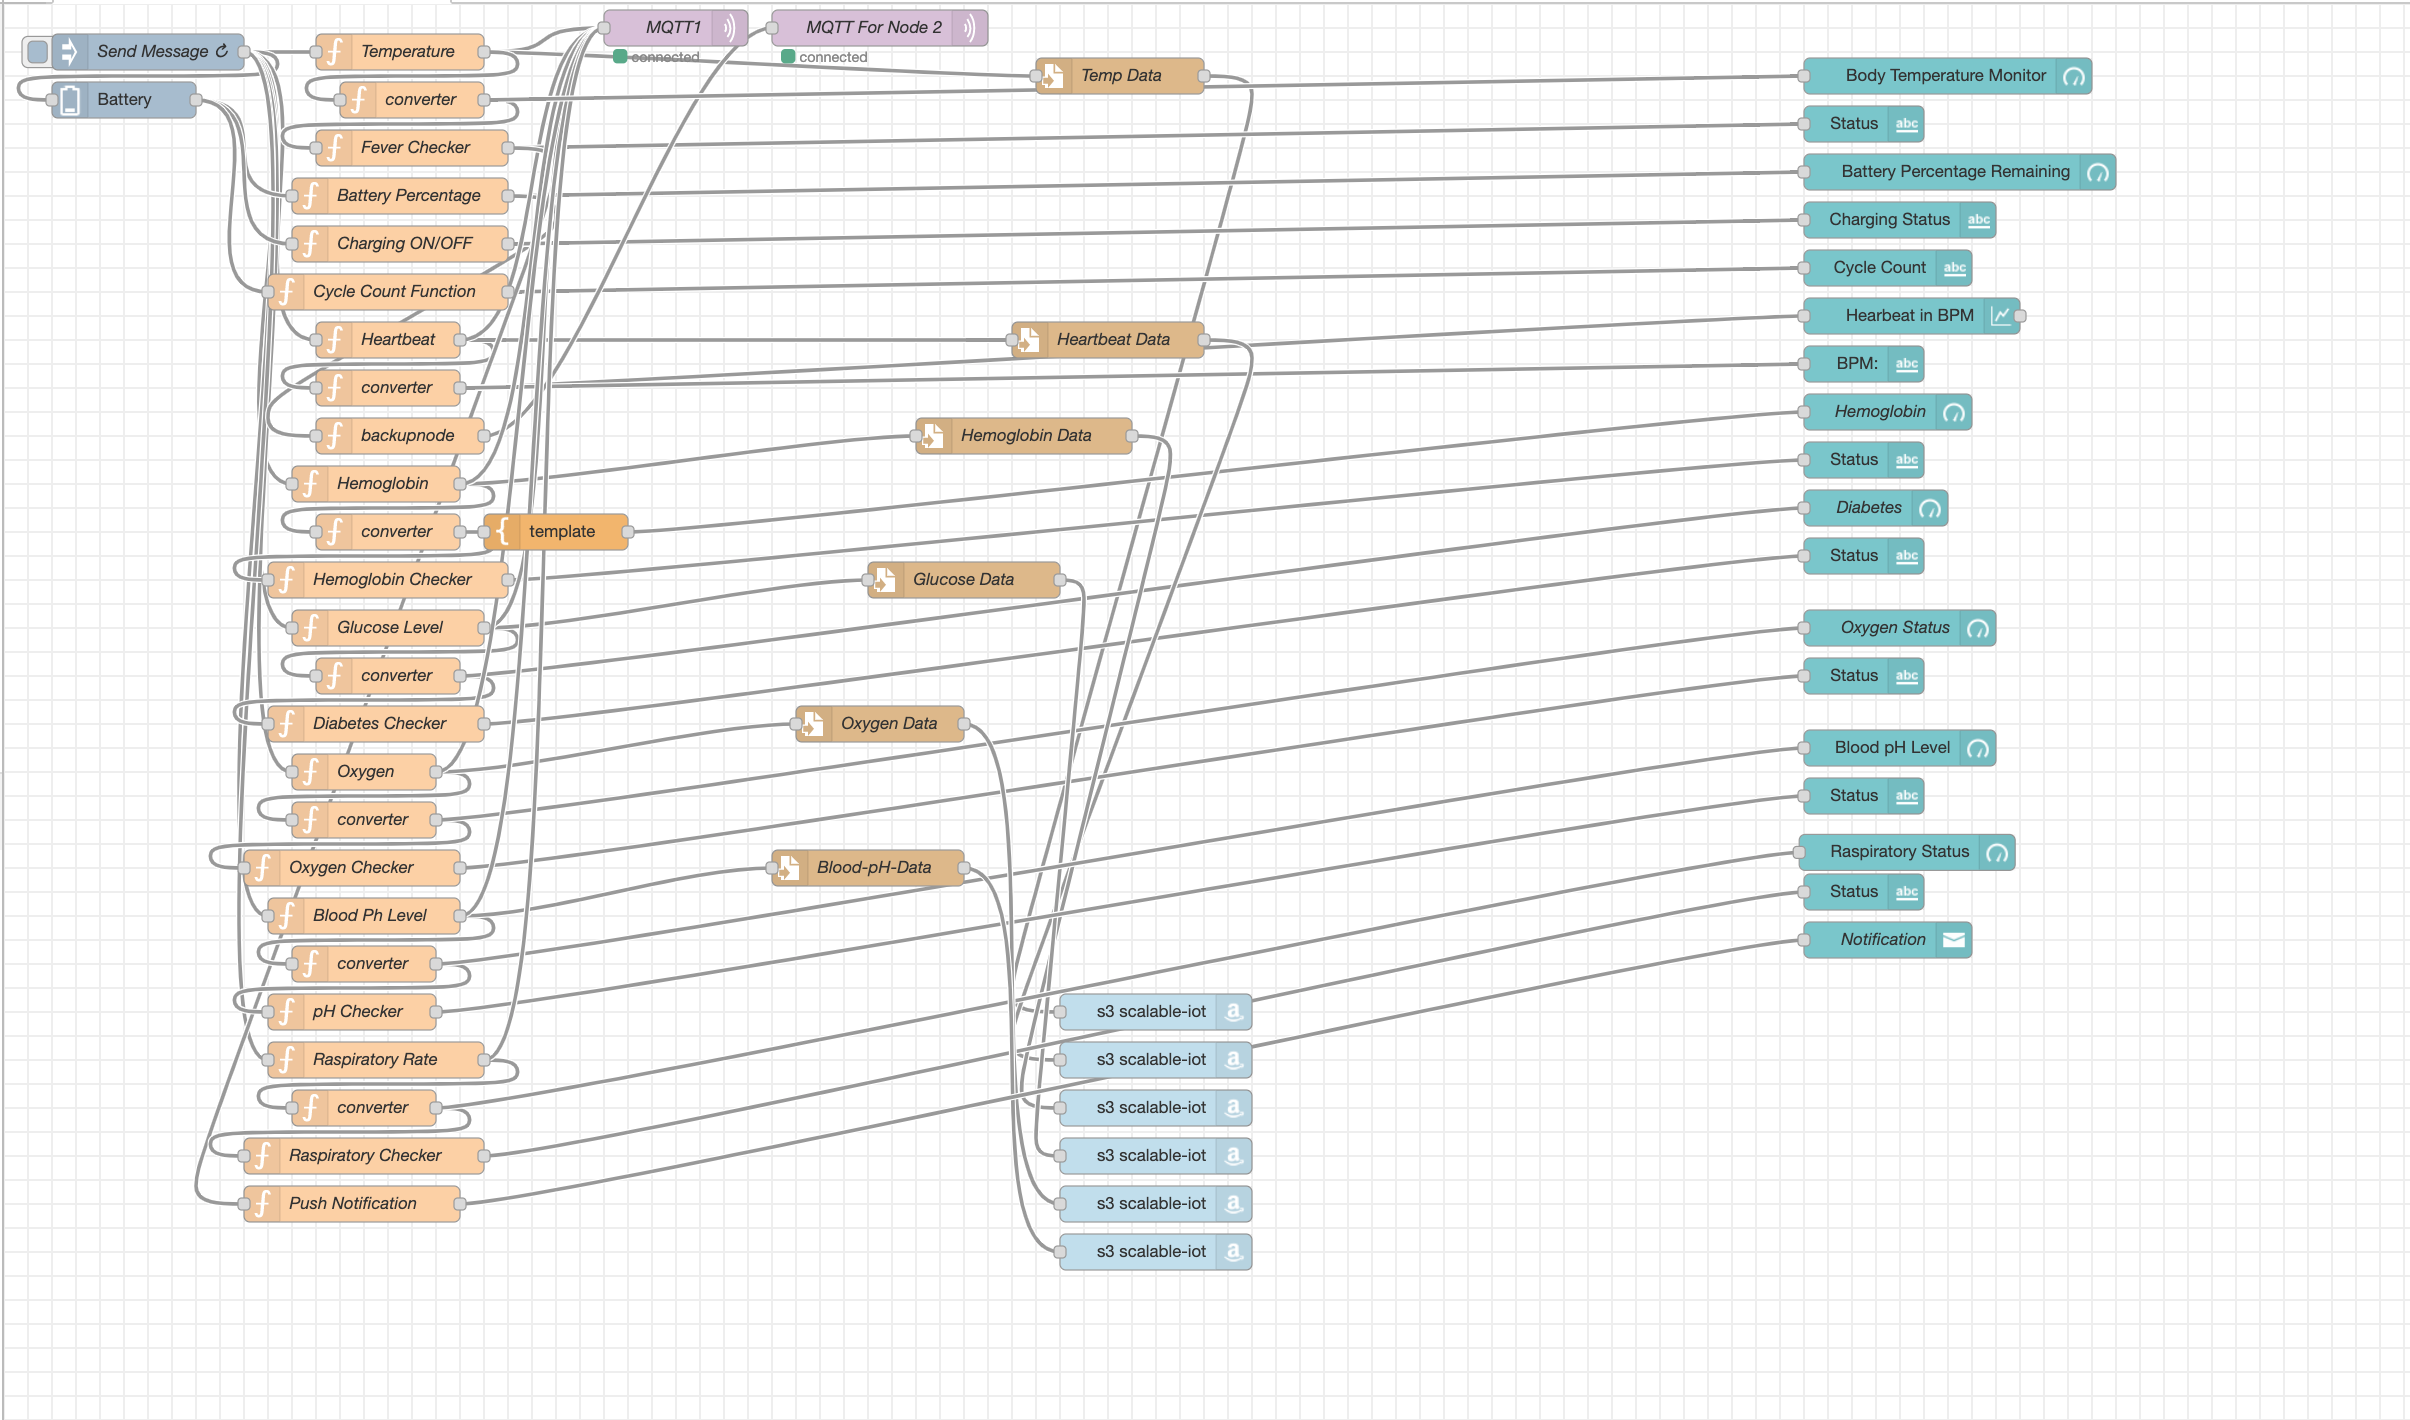
Task: Select the Blood pH Level gauge node
Action: (x=1891, y=748)
